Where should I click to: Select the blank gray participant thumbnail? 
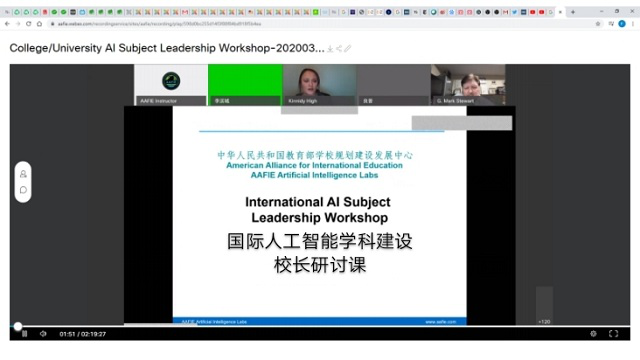pos(394,85)
